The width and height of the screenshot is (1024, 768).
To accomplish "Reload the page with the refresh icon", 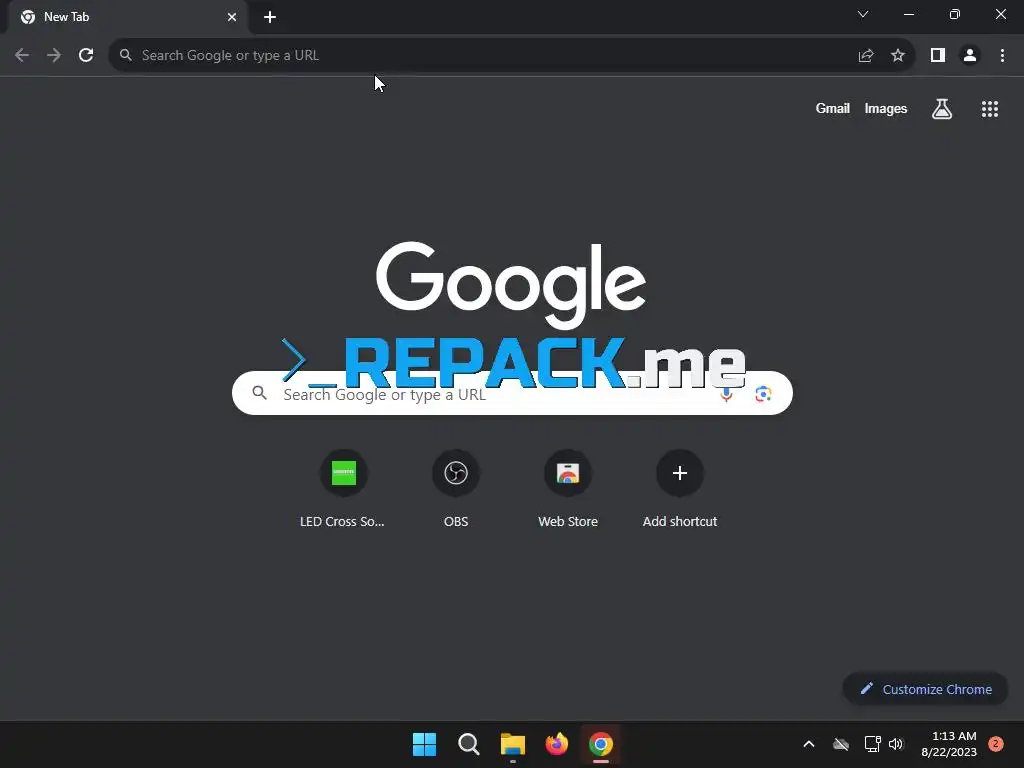I will 86,56.
